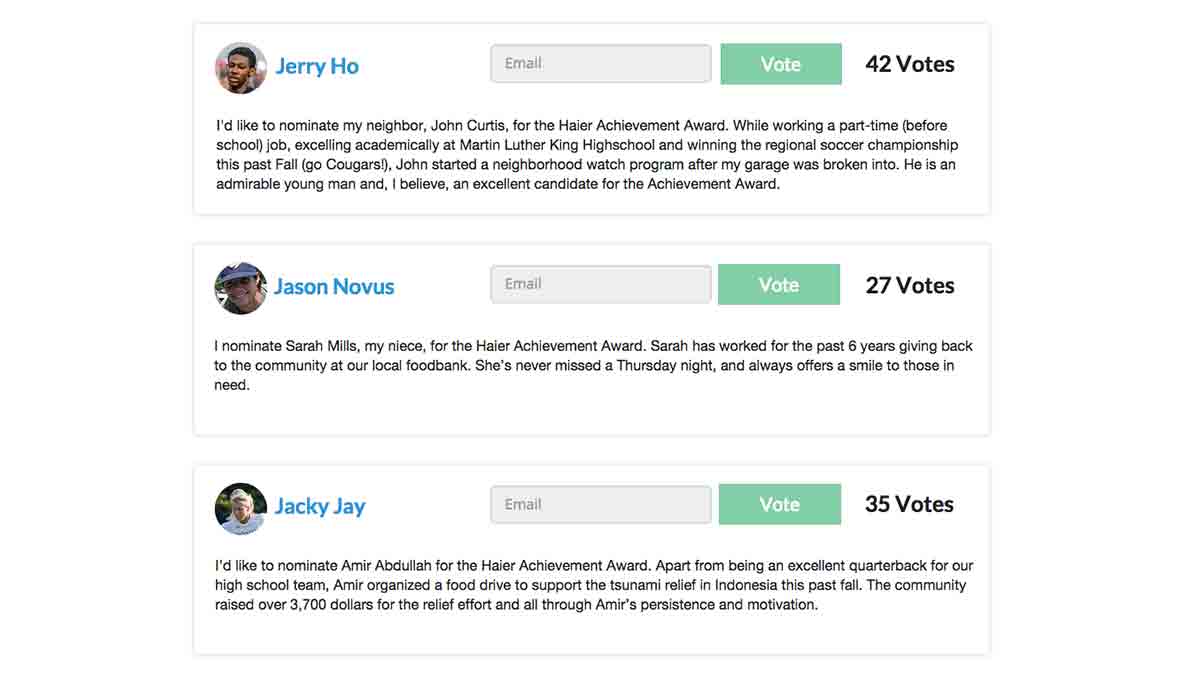Click the 42 Votes count

tap(910, 64)
